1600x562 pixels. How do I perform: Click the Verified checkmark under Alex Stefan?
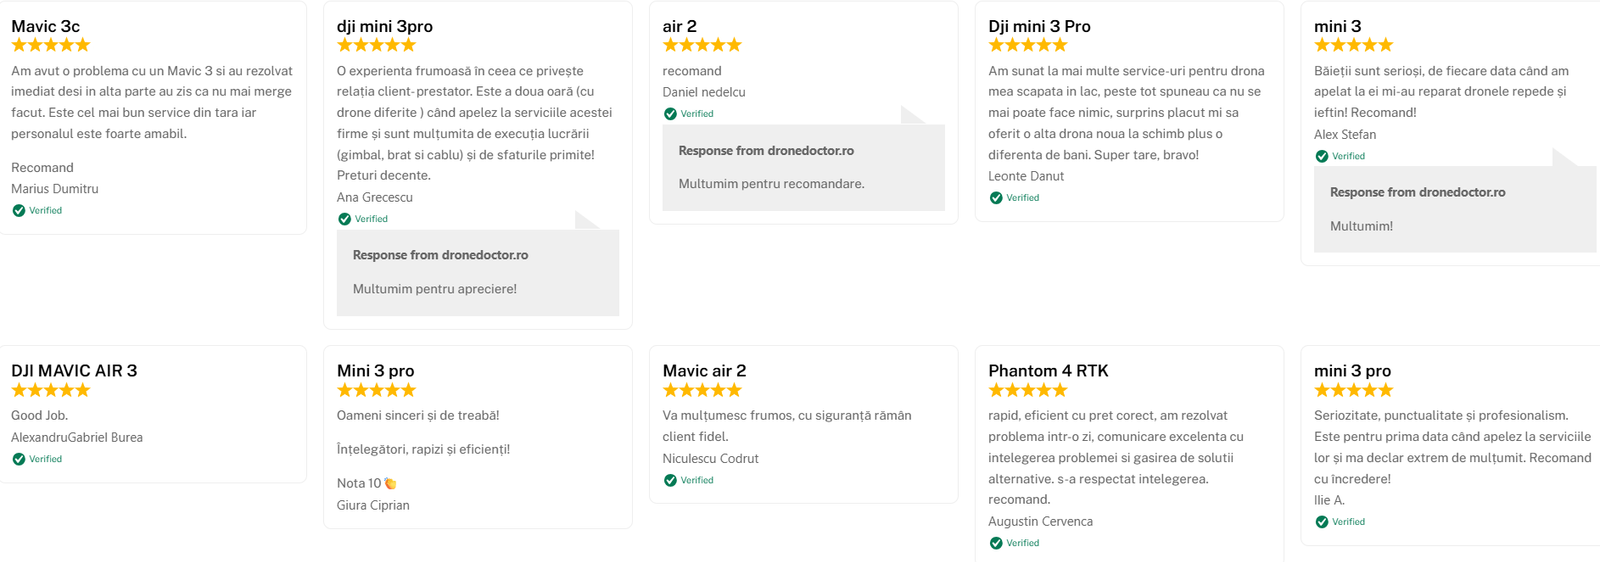[x=1322, y=156]
